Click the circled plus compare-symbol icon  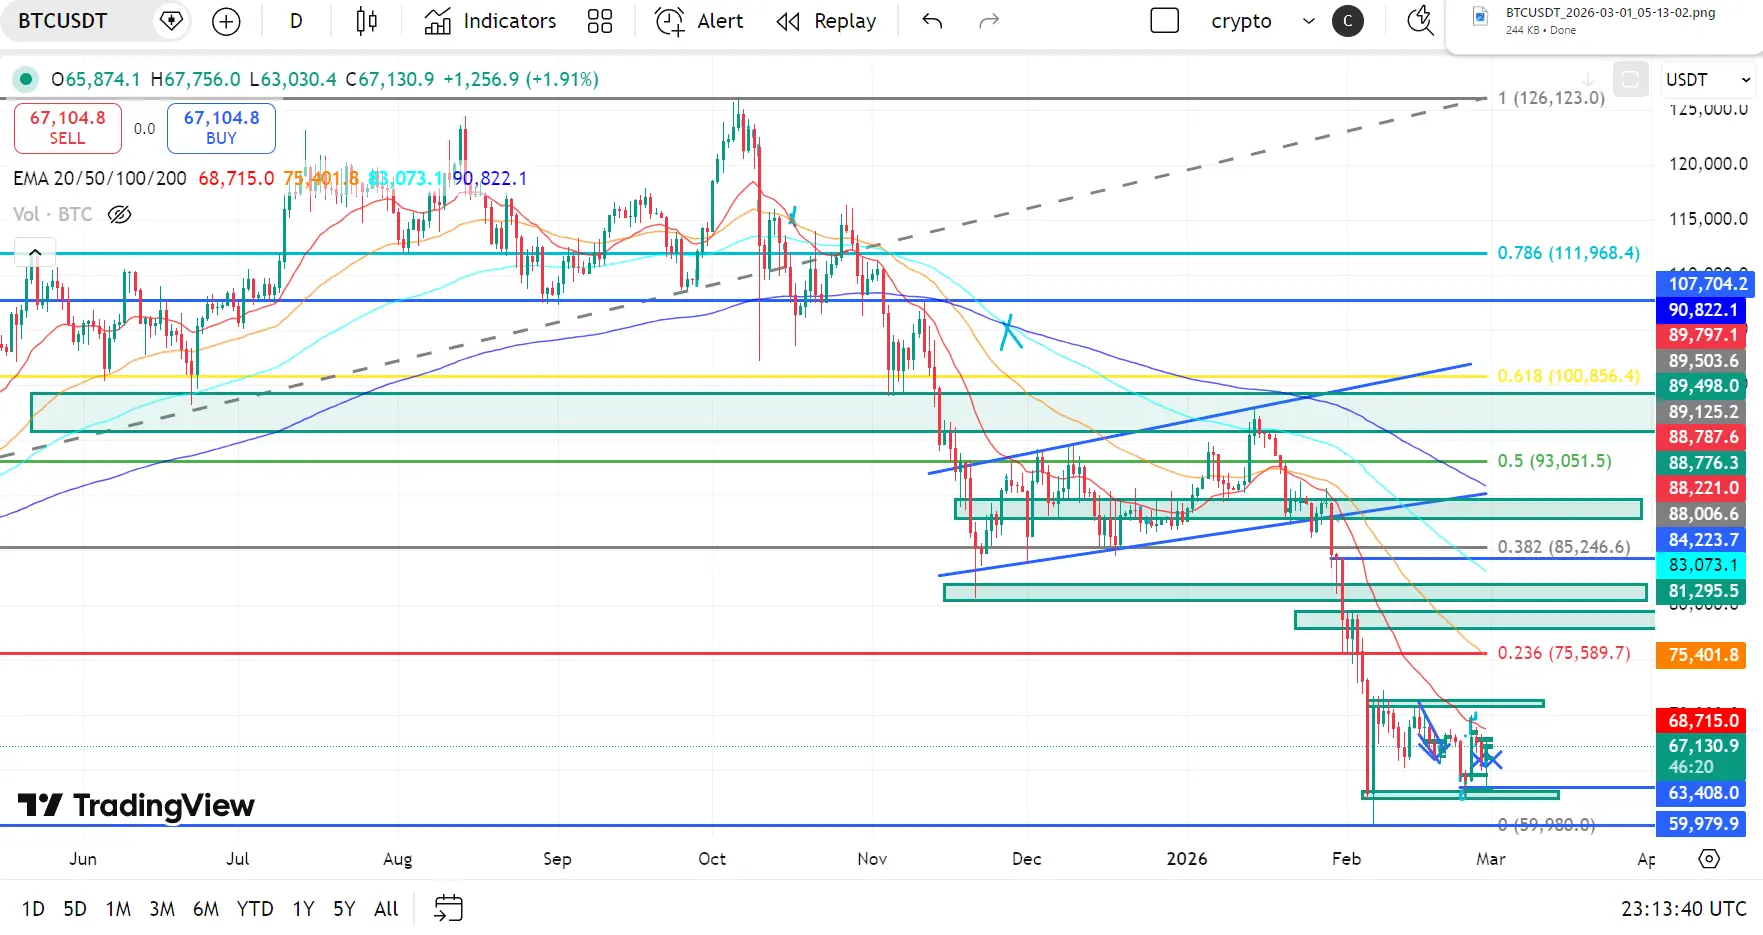(x=227, y=21)
